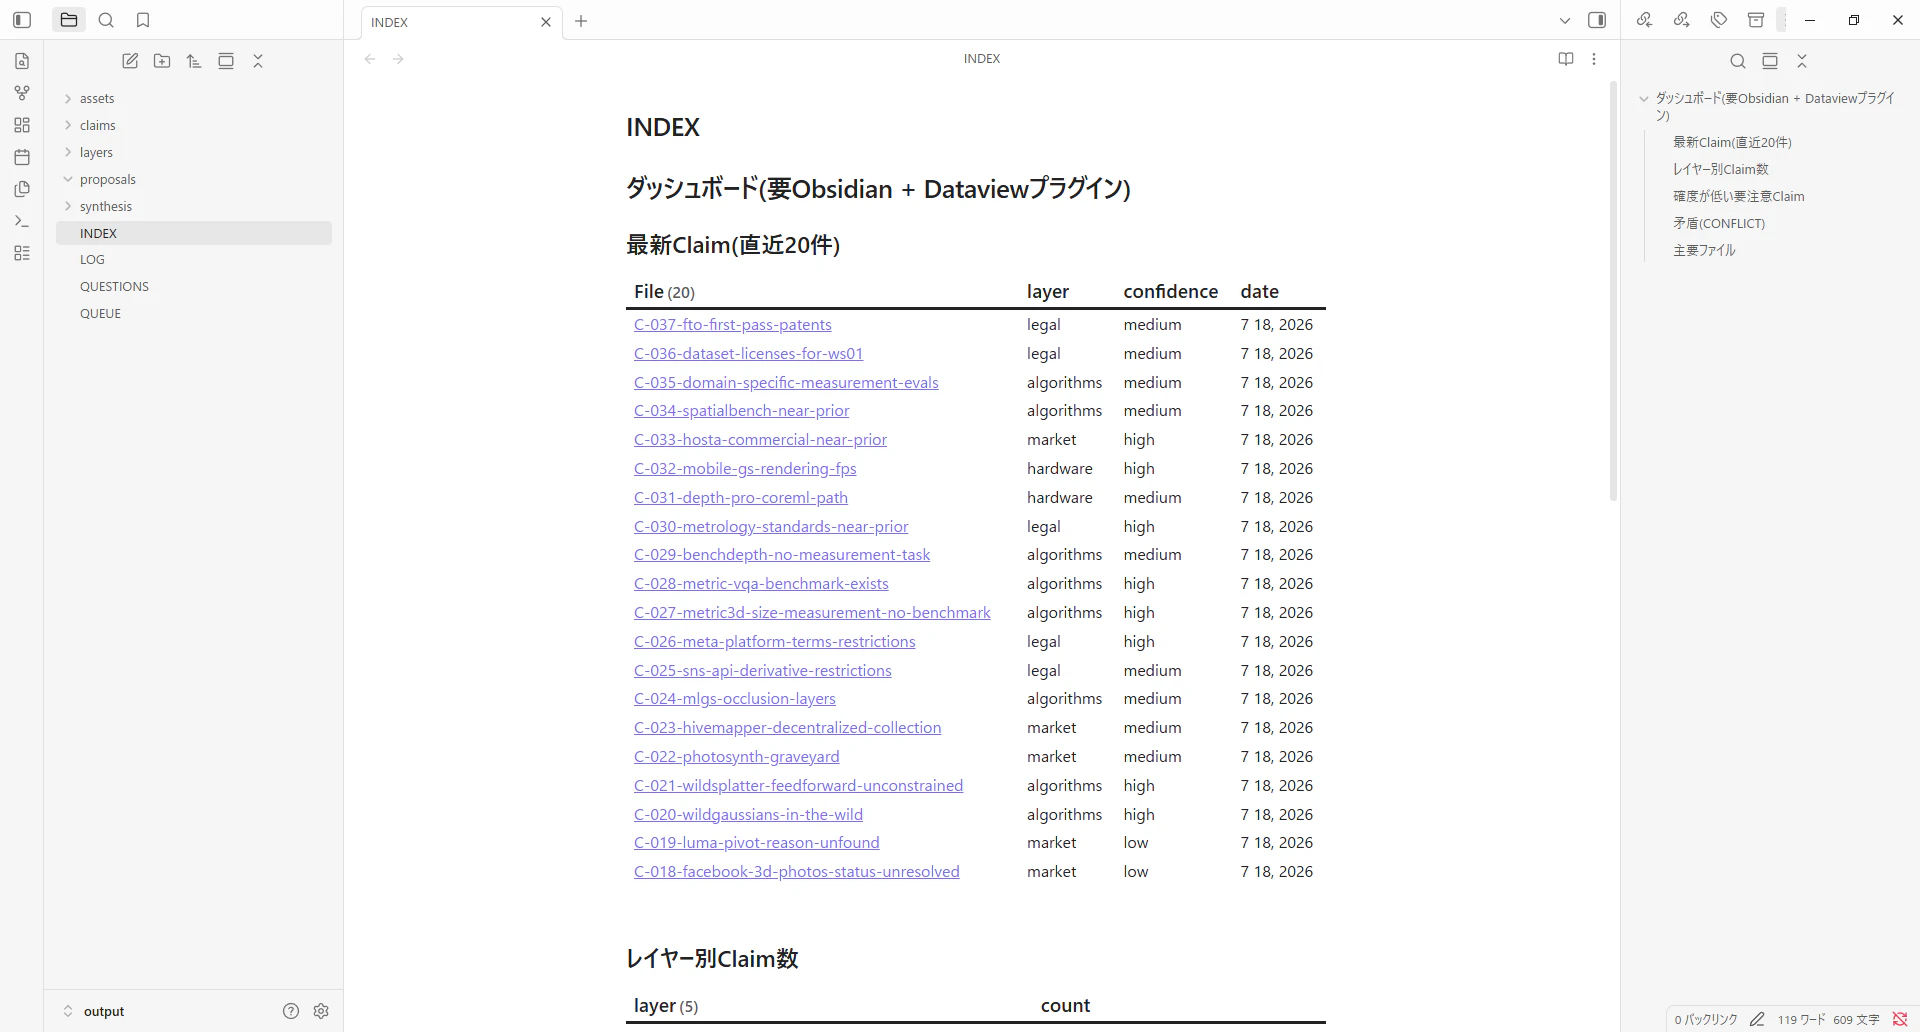Create a new note in file explorer

coord(130,61)
